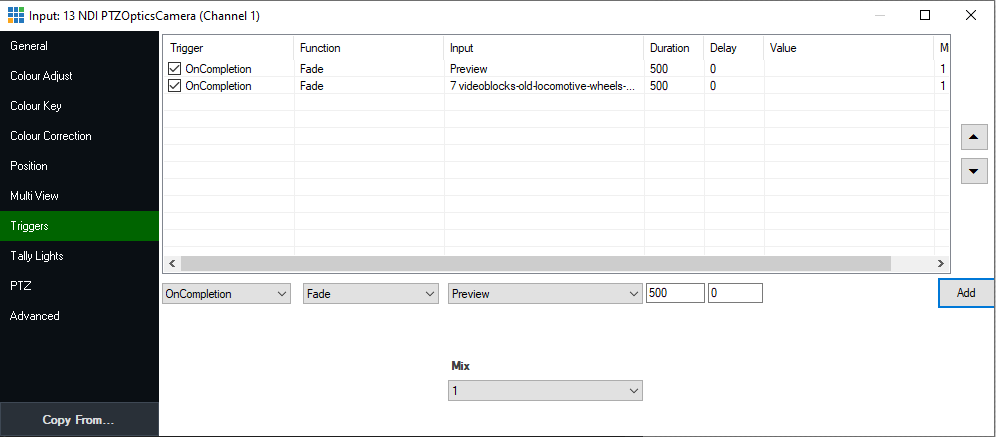Open the Mix dropdown showing 1
The image size is (996, 437).
coord(546,391)
